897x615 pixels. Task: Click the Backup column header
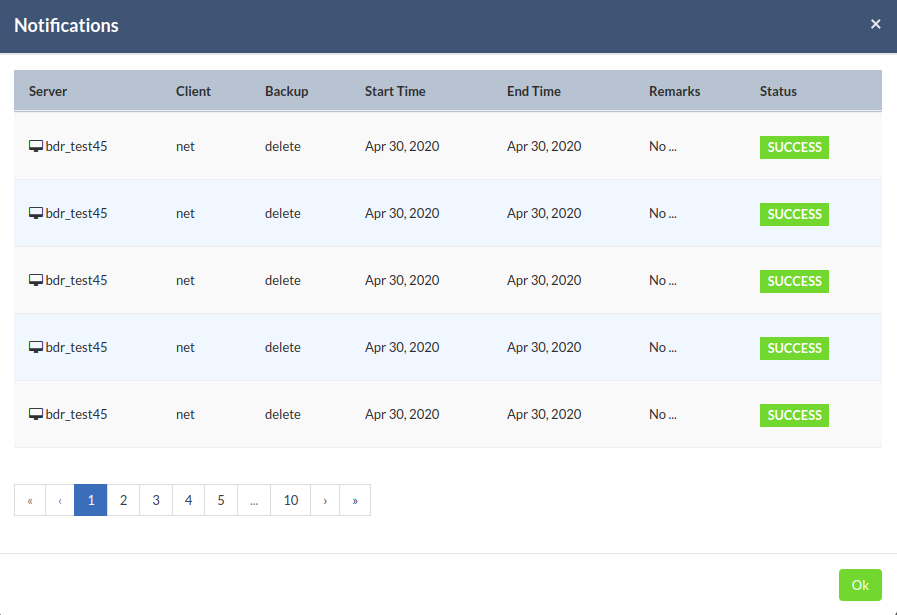click(x=287, y=91)
